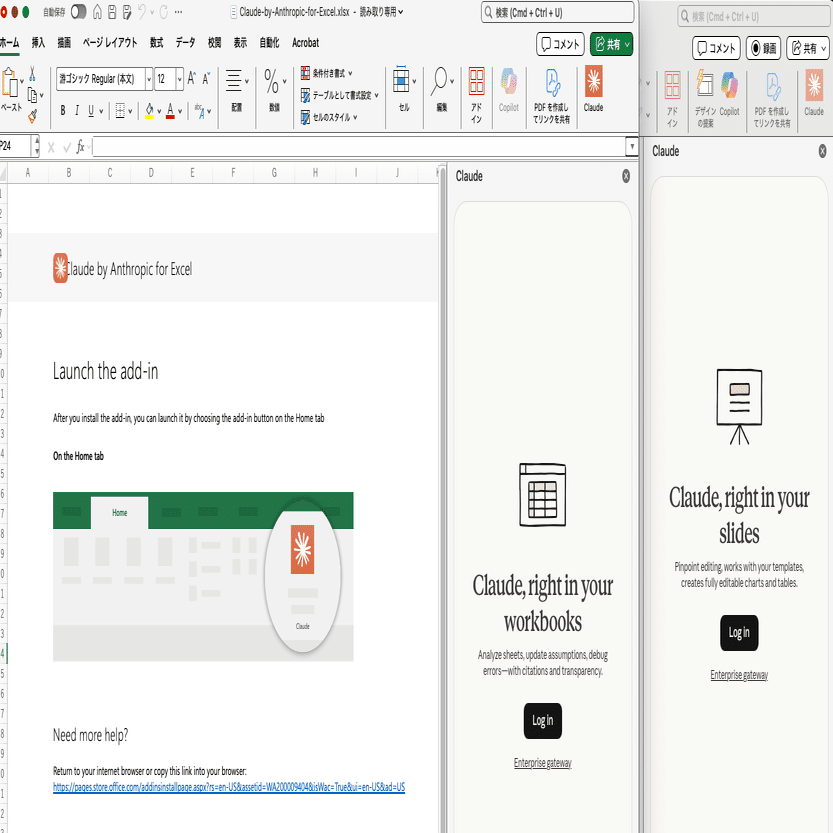Open the font color dropdown arrow

[x=180, y=111]
